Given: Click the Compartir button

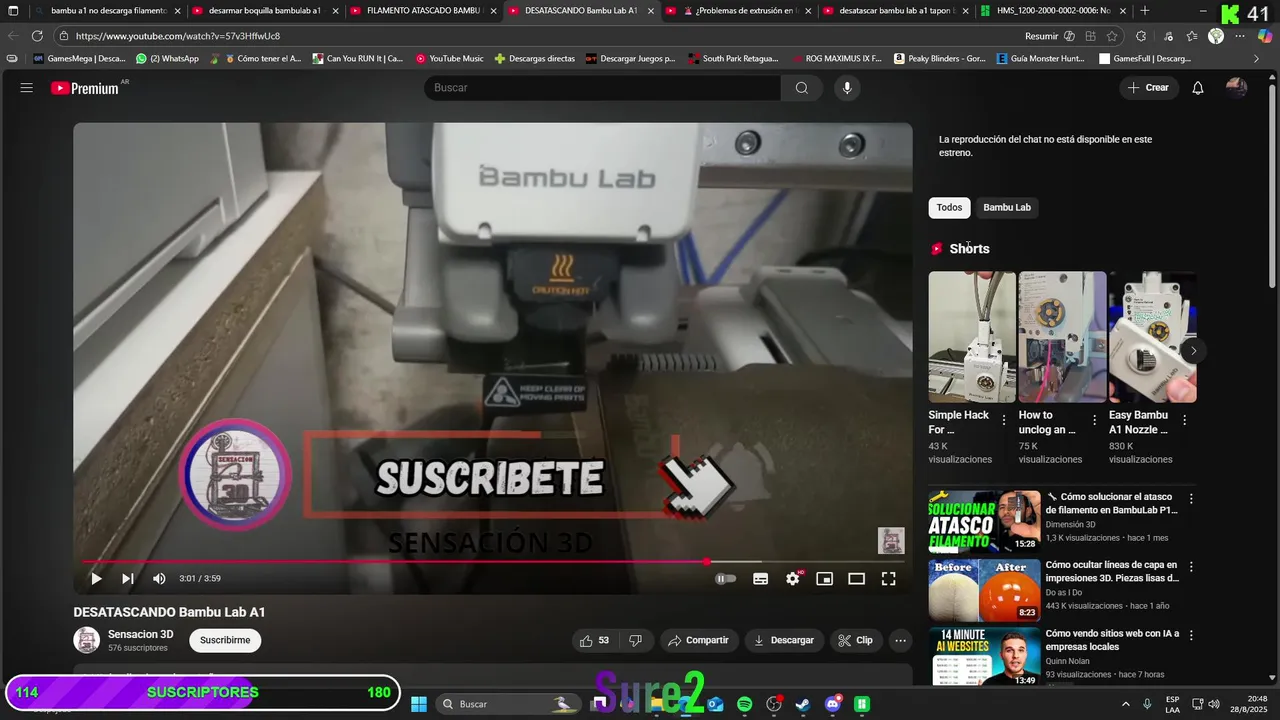Looking at the screenshot, I should pyautogui.click(x=698, y=640).
